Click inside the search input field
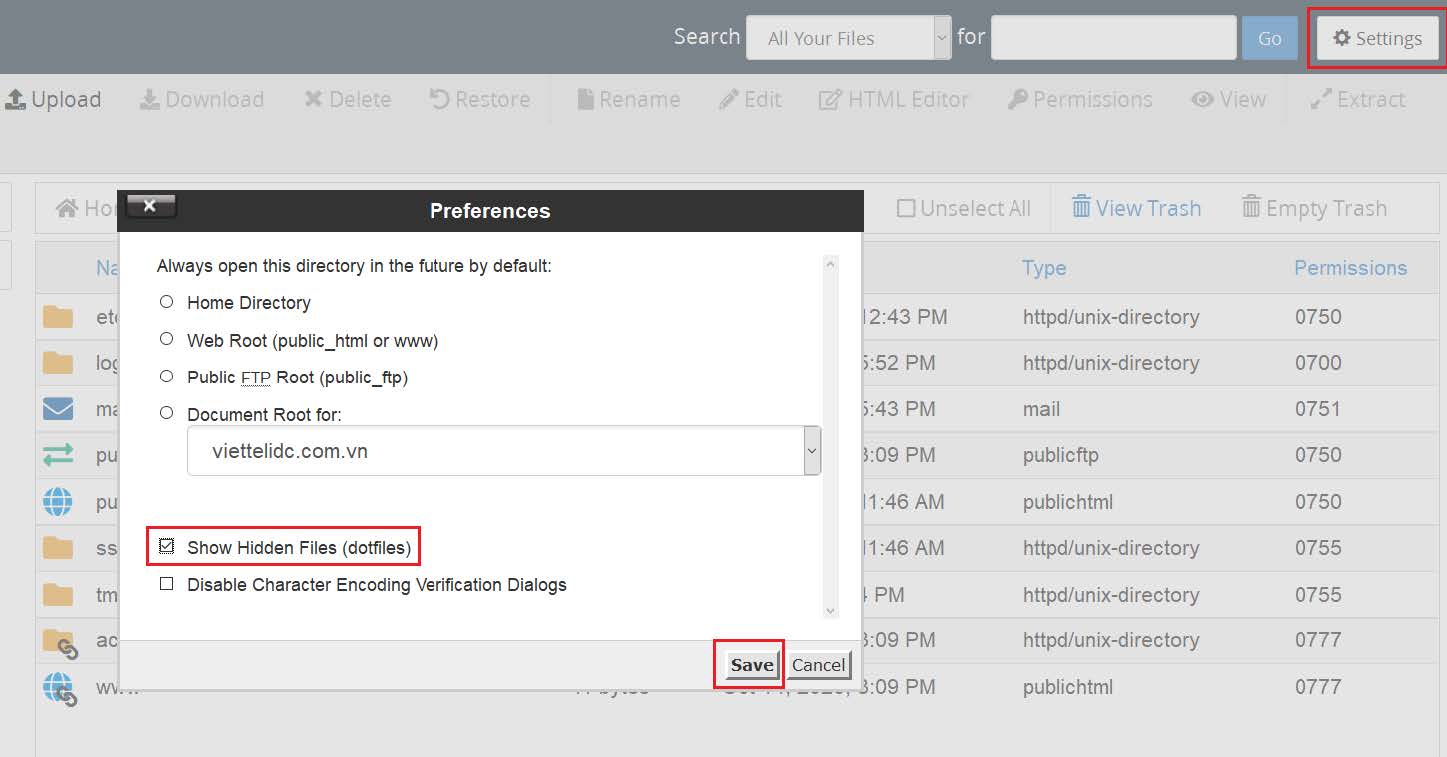Image resolution: width=1447 pixels, height=757 pixels. pos(1112,37)
